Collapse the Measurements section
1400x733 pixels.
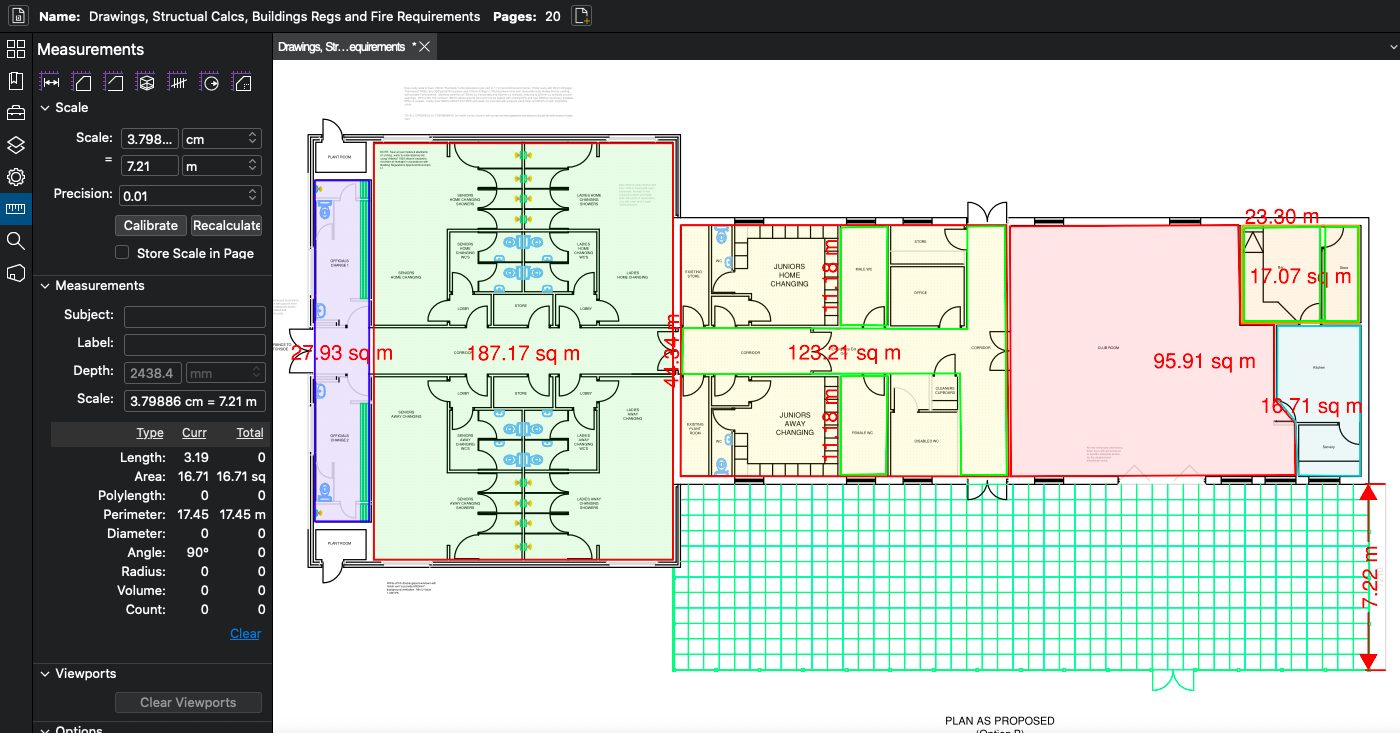45,286
